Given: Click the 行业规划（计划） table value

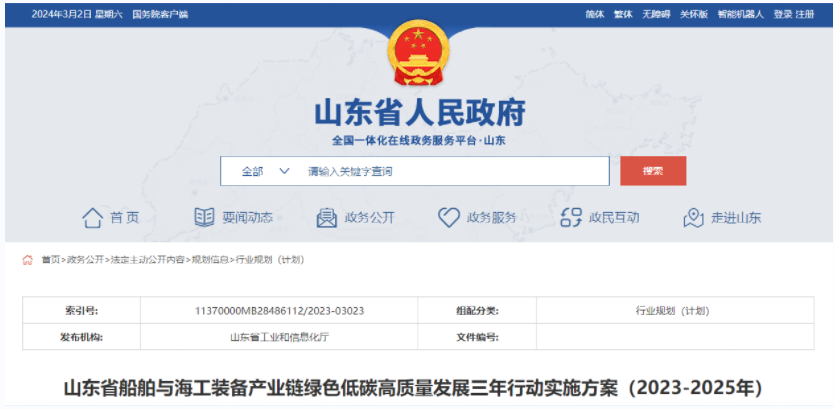Looking at the screenshot, I should (x=672, y=311).
